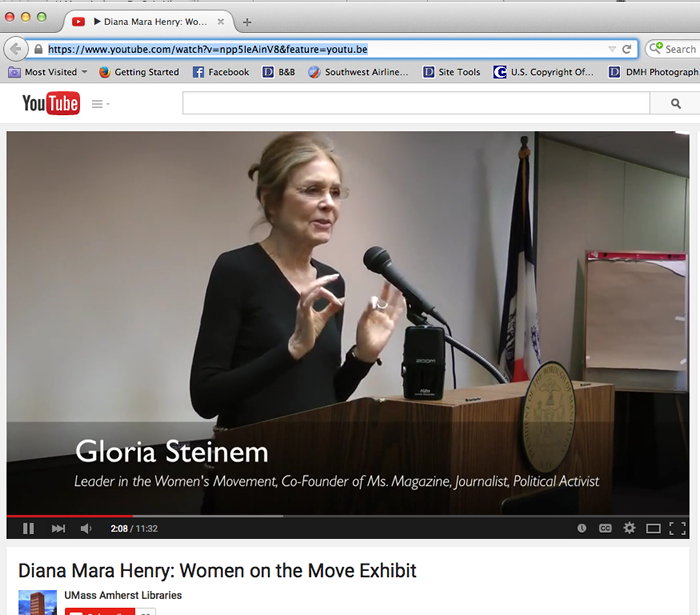
Task: Skip to the next video
Action: [58, 528]
